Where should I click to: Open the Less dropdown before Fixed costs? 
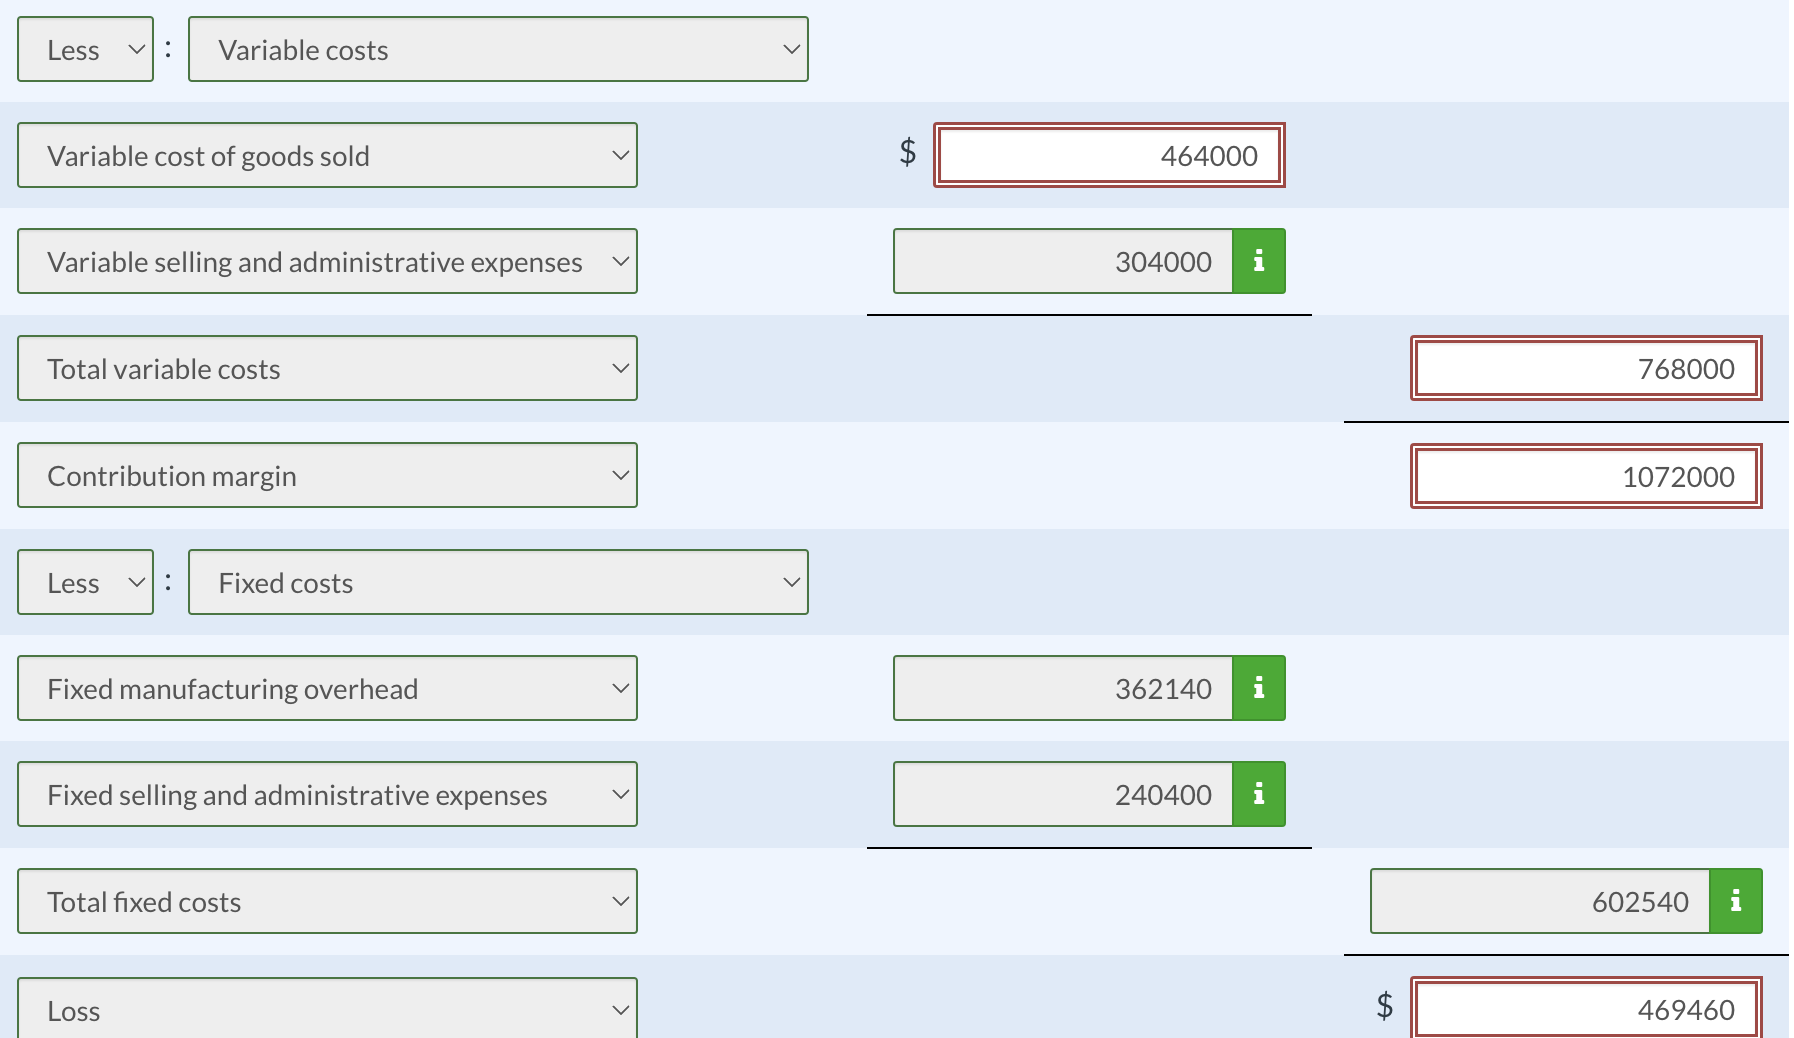86,582
